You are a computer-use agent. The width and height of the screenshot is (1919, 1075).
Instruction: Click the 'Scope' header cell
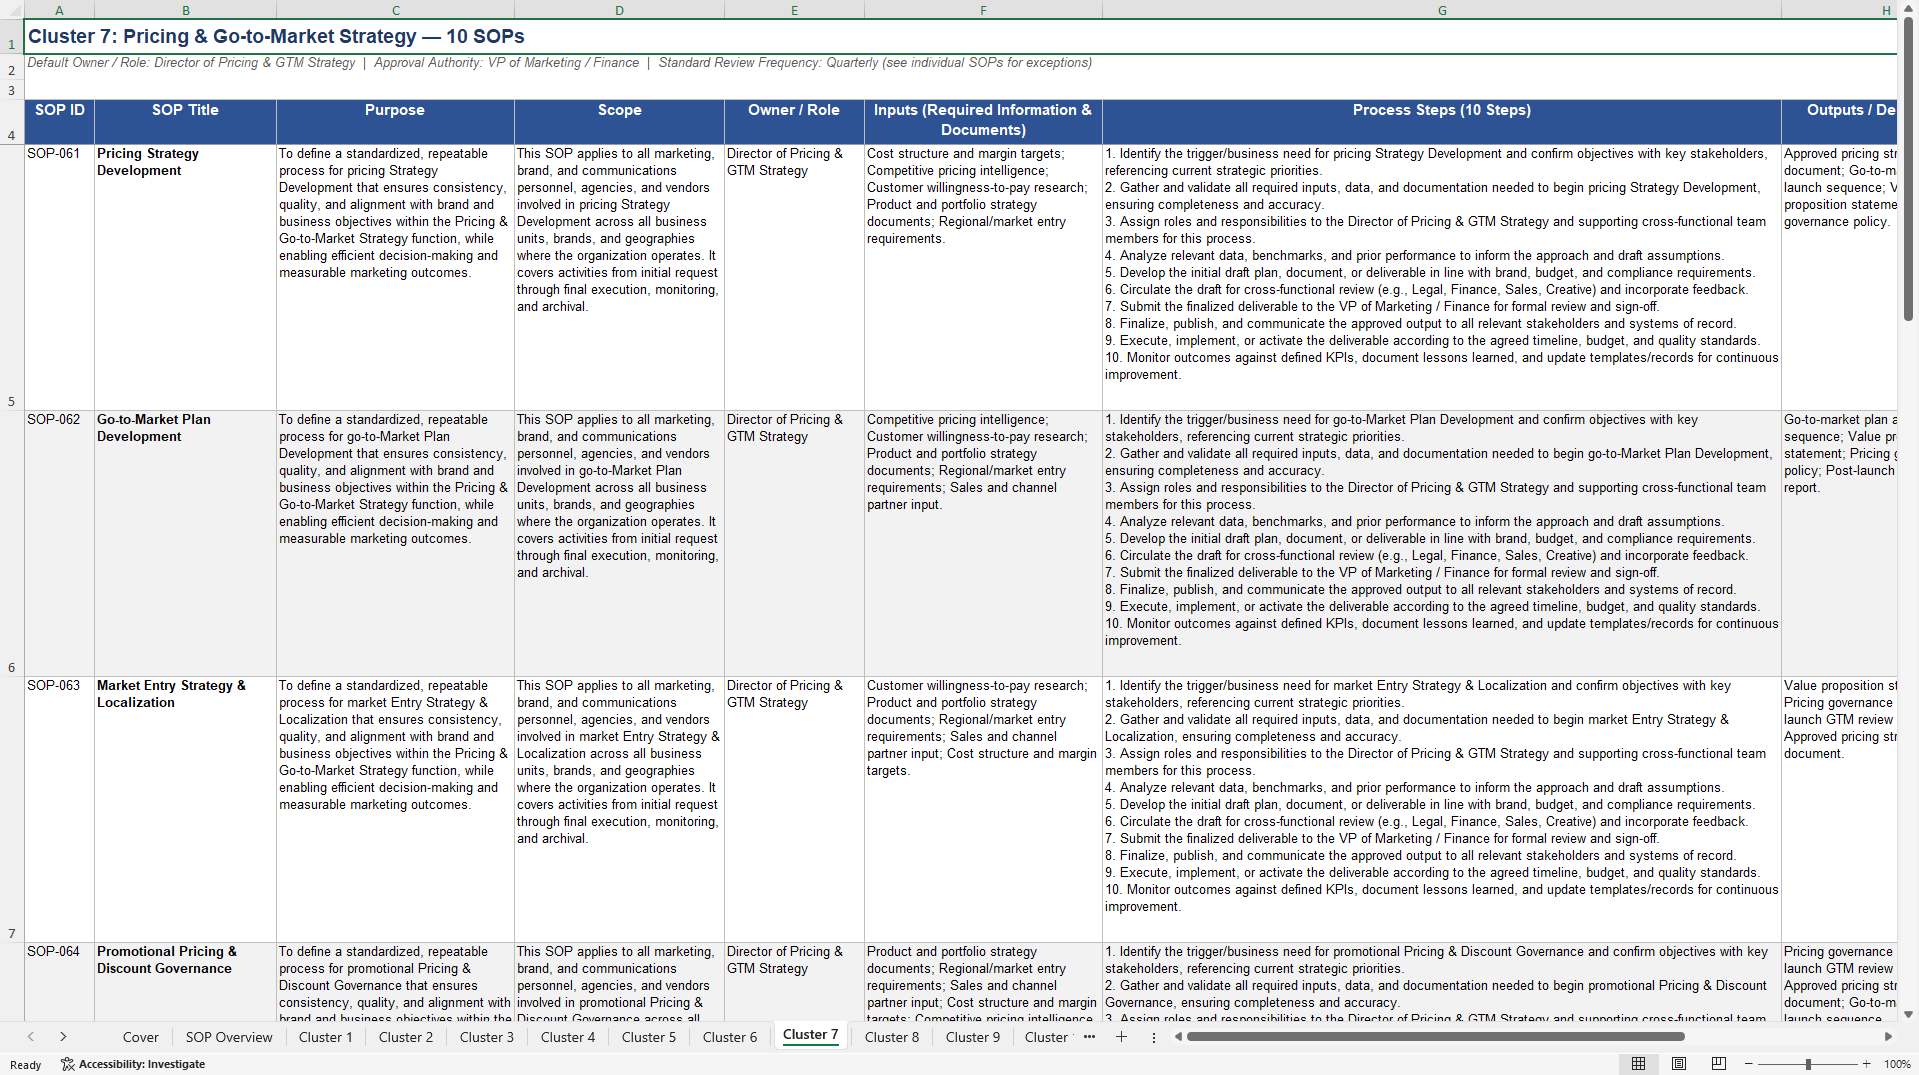[619, 121]
